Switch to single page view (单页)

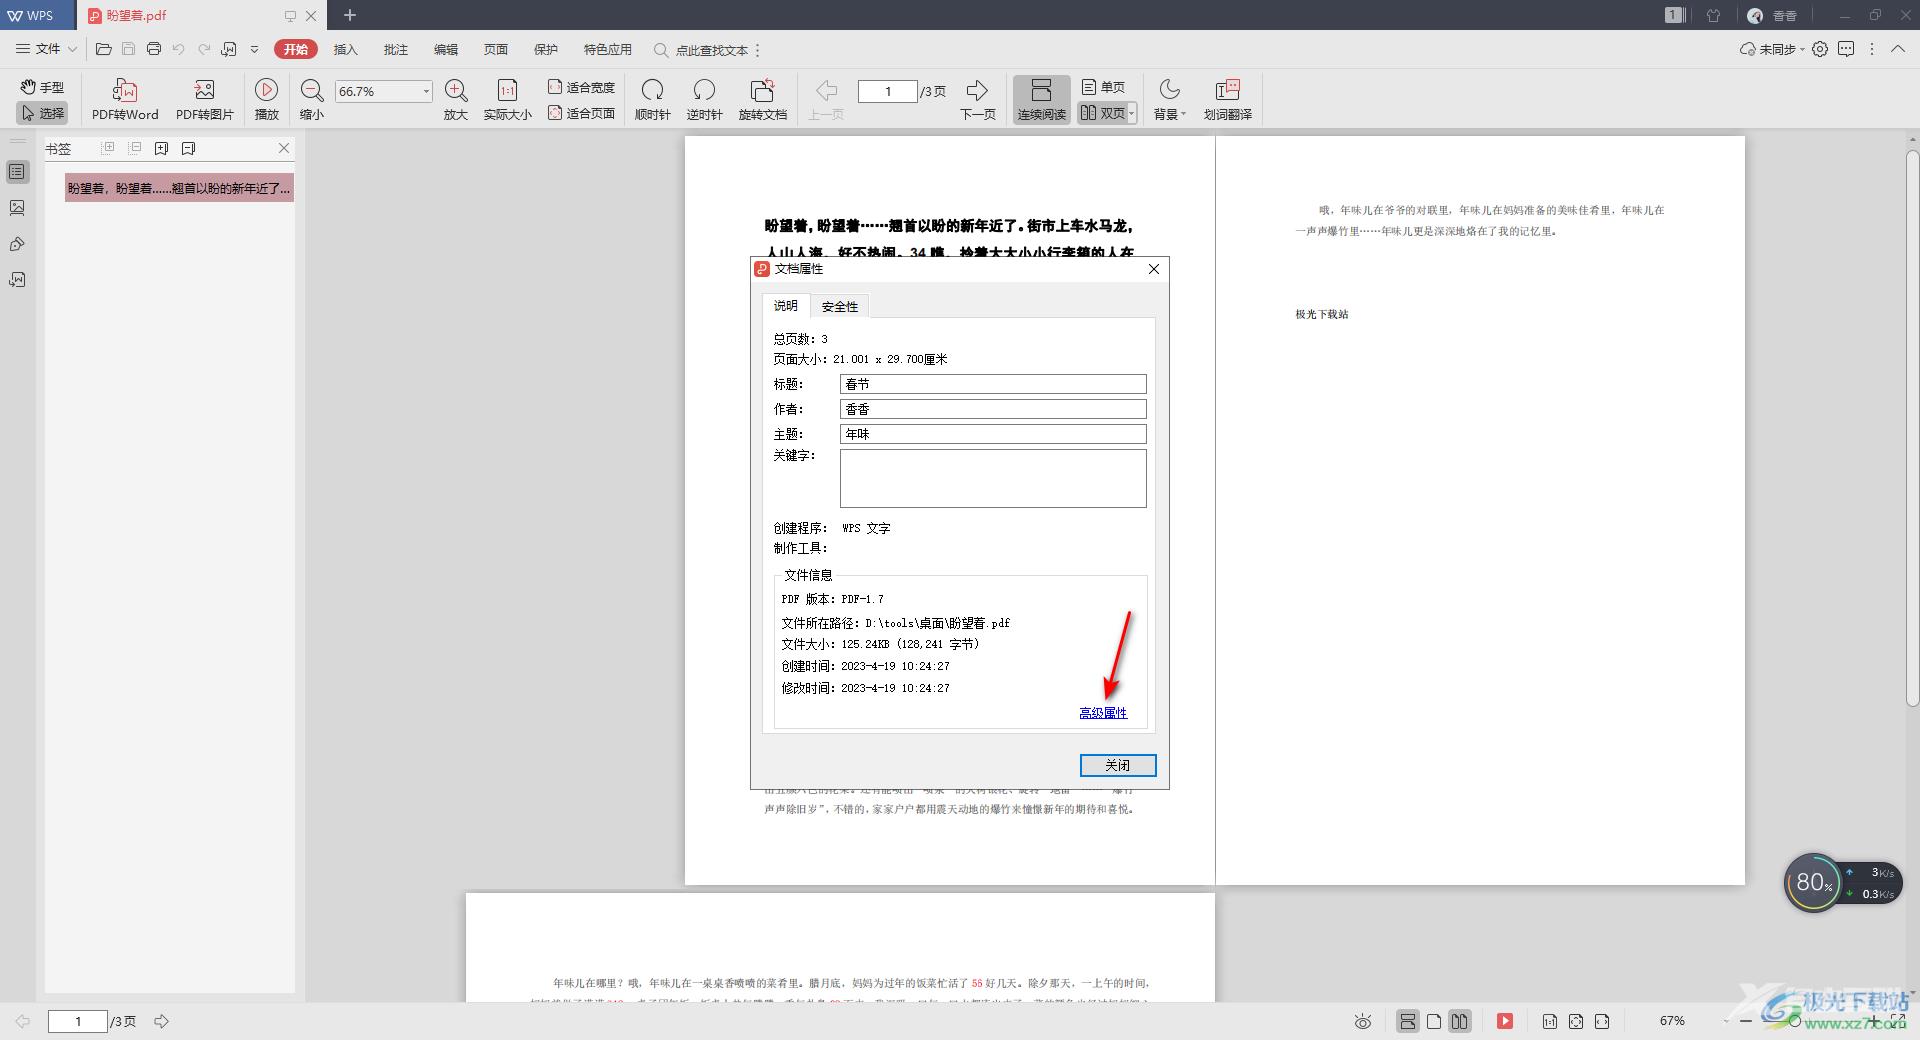[x=1103, y=87]
